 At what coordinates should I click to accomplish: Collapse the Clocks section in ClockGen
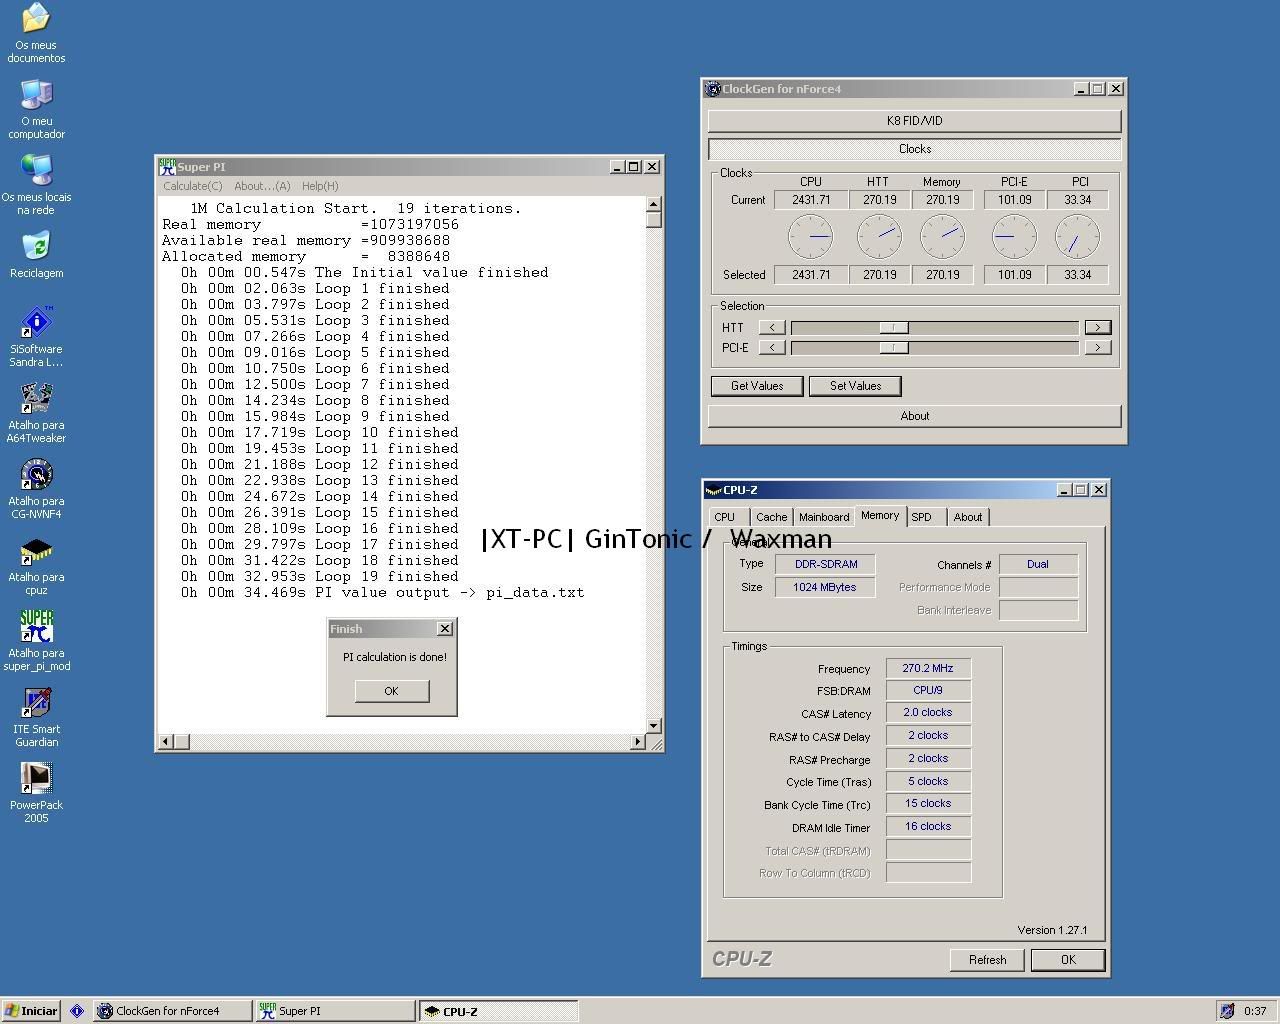pyautogui.click(x=915, y=149)
